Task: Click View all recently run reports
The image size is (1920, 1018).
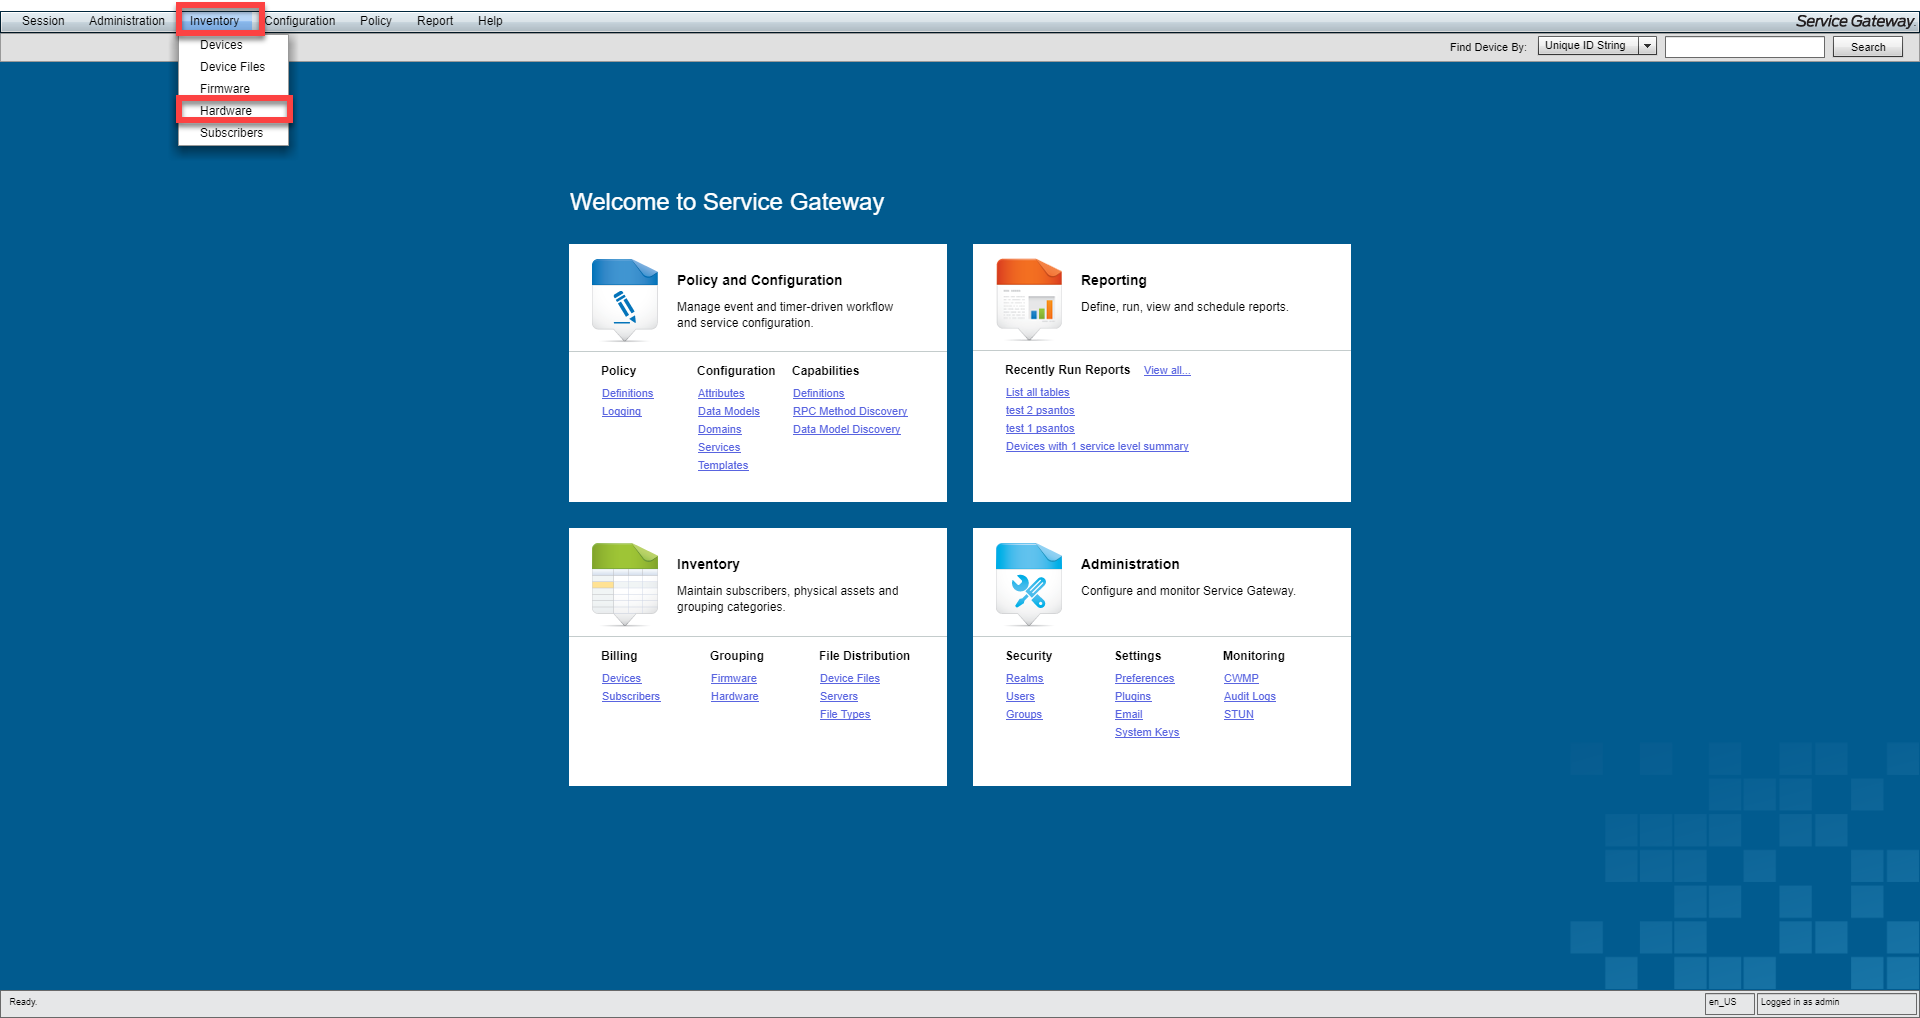Action: tap(1166, 371)
